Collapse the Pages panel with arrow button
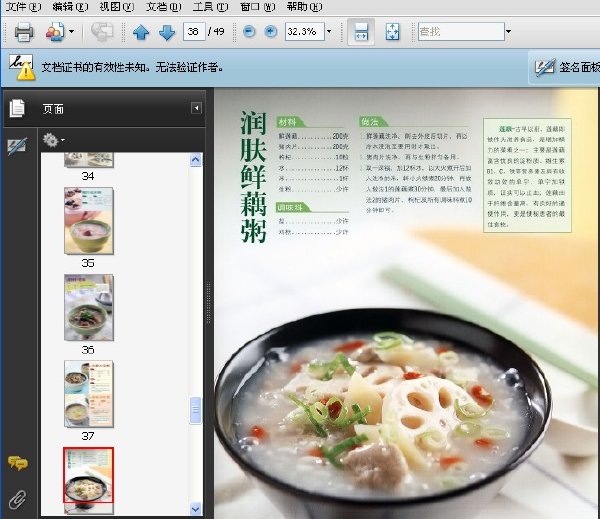 point(196,108)
